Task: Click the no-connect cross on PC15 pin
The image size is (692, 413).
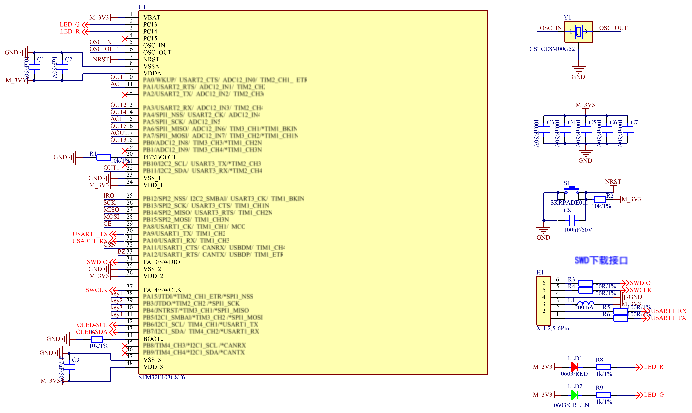Action: click(x=125, y=39)
